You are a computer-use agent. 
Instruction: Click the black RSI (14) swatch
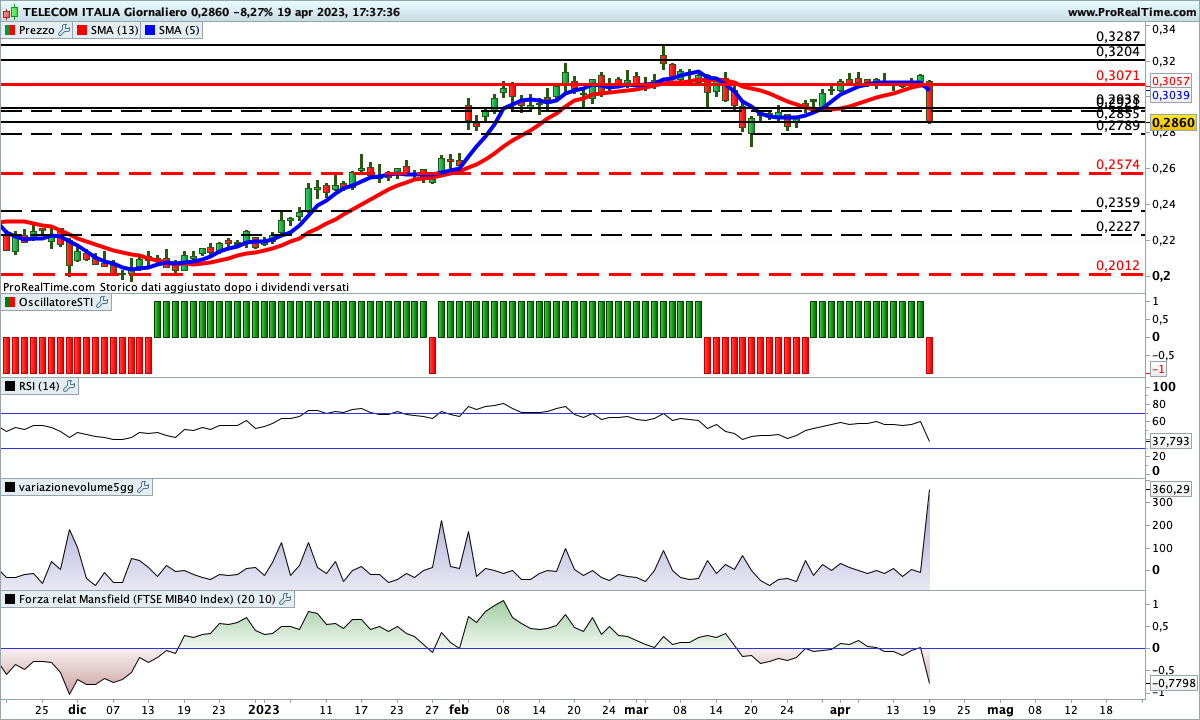10,386
